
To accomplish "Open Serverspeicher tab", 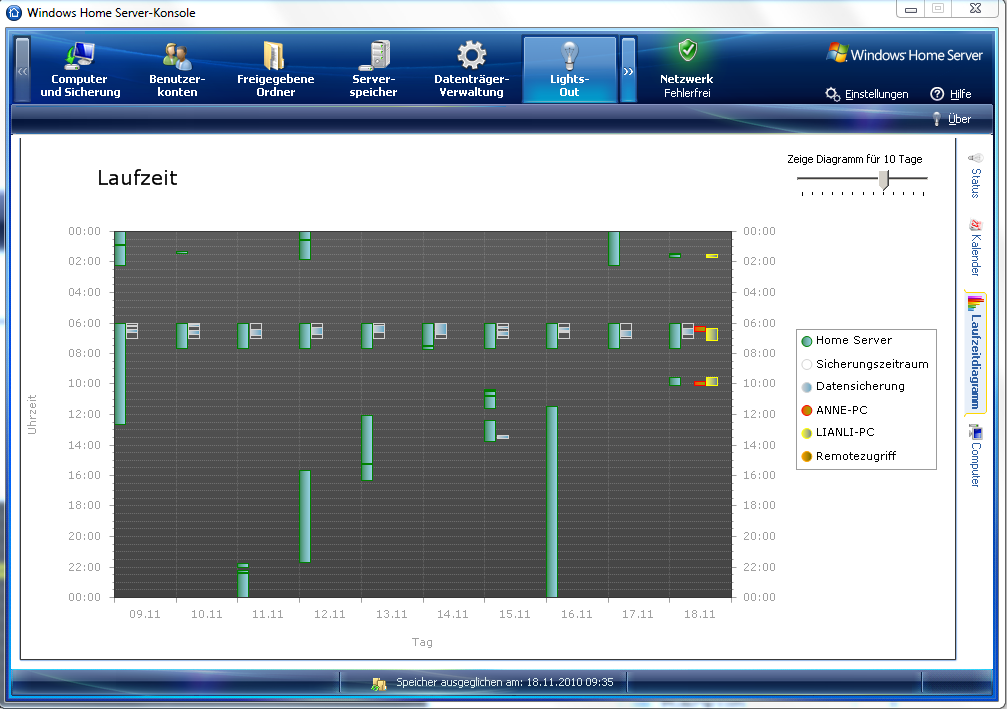I will [x=373, y=69].
